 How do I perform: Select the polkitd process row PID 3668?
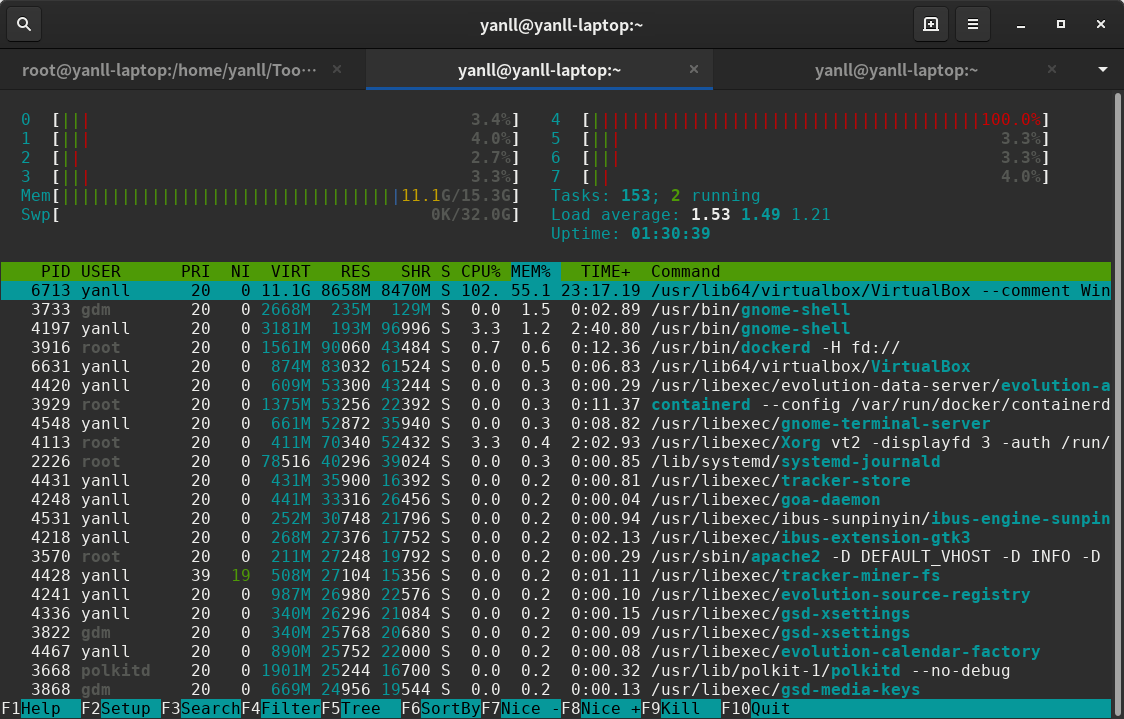tap(556, 670)
